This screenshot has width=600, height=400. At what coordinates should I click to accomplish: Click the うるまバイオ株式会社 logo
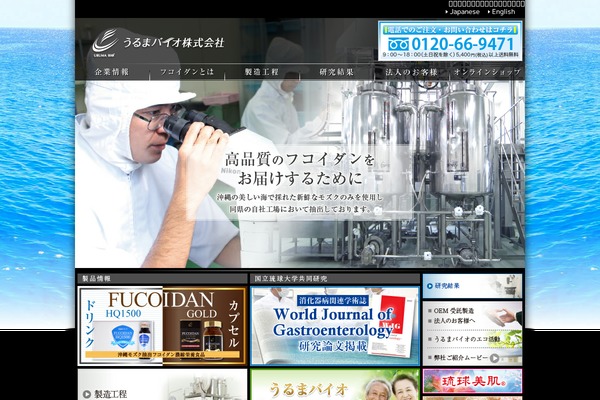pyautogui.click(x=158, y=42)
